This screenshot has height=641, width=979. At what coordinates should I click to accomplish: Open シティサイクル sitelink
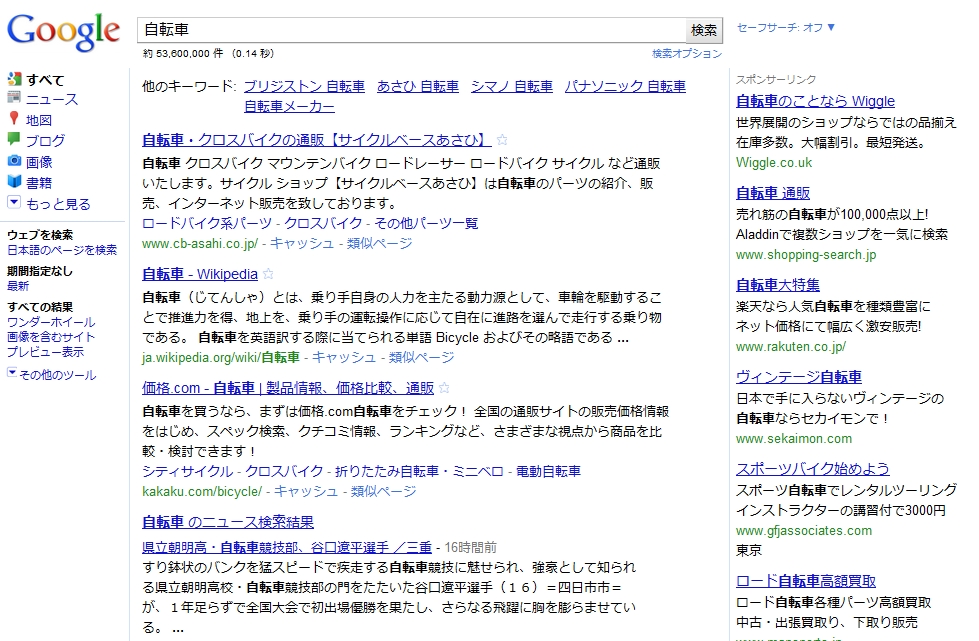[187, 471]
